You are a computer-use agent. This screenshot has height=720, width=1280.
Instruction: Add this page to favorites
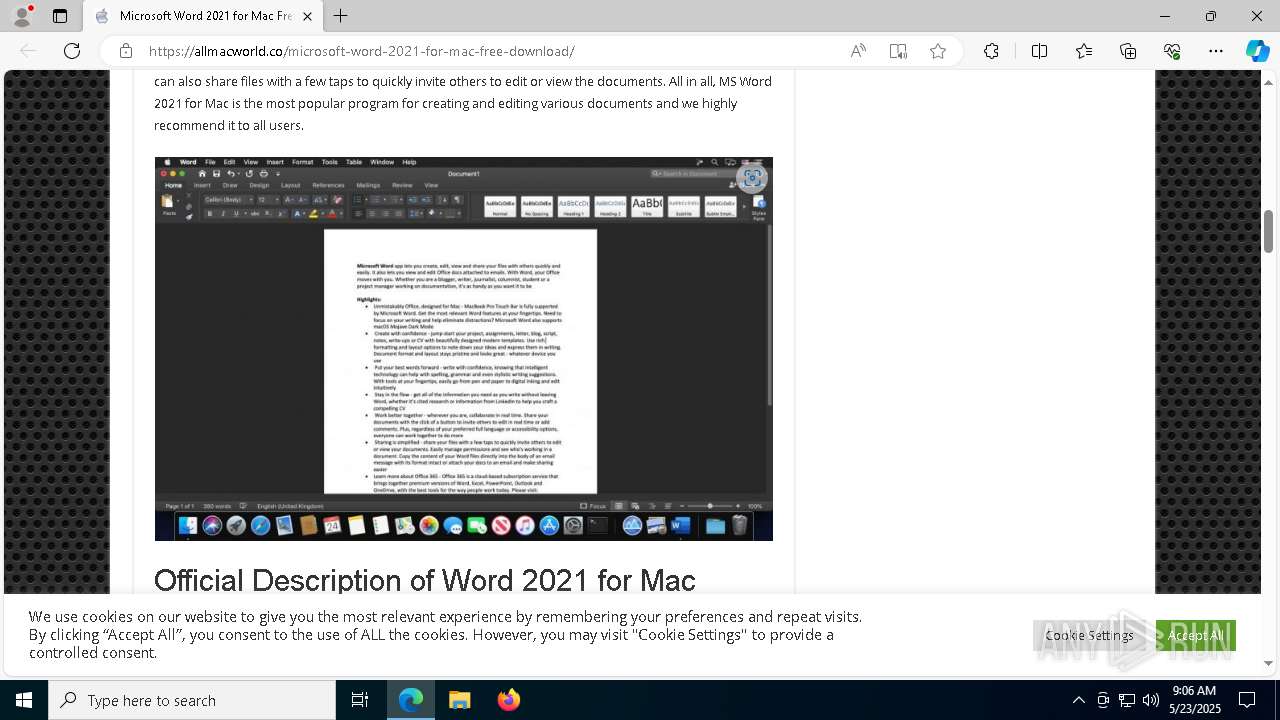tap(938, 51)
